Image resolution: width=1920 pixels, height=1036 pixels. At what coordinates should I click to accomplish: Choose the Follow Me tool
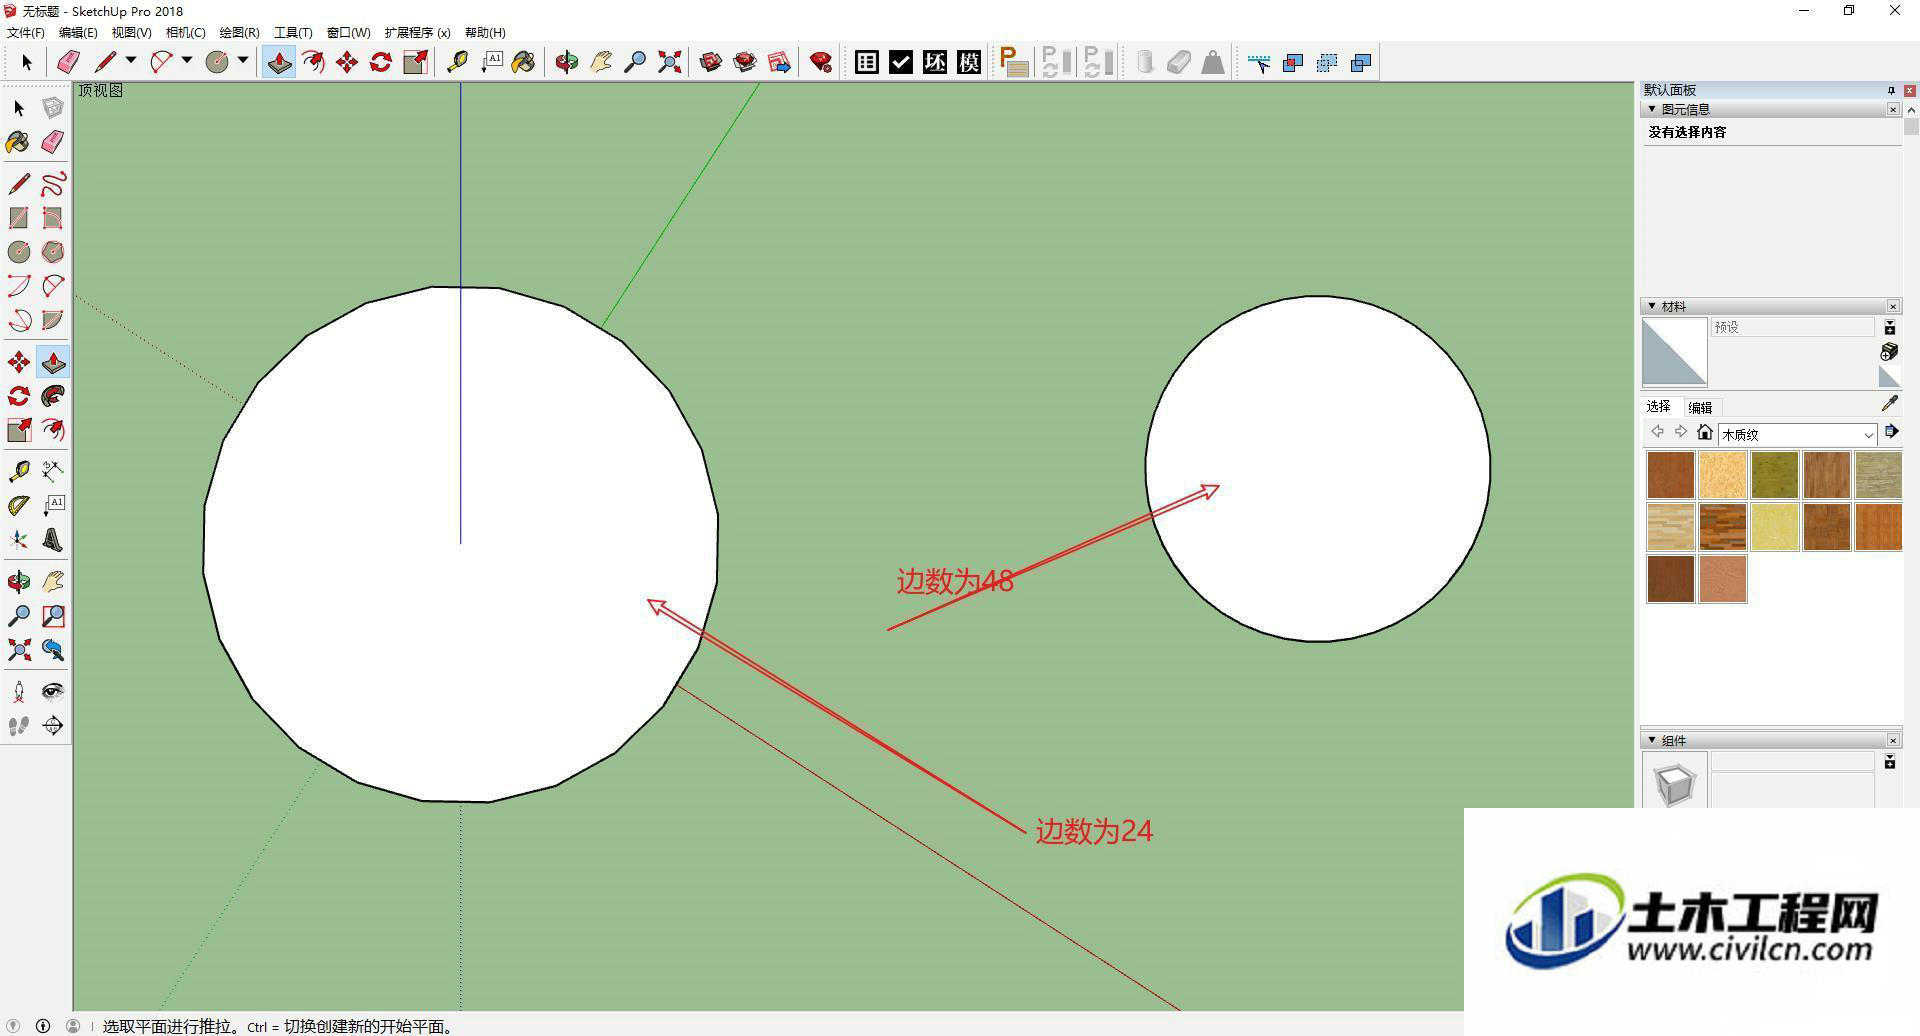(53, 396)
